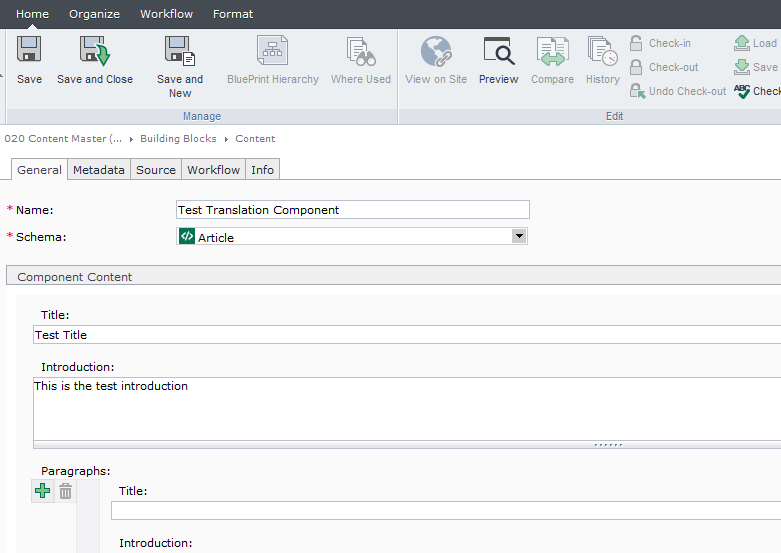Delete paragraph using trash icon
Image resolution: width=781 pixels, height=553 pixels.
pos(65,491)
